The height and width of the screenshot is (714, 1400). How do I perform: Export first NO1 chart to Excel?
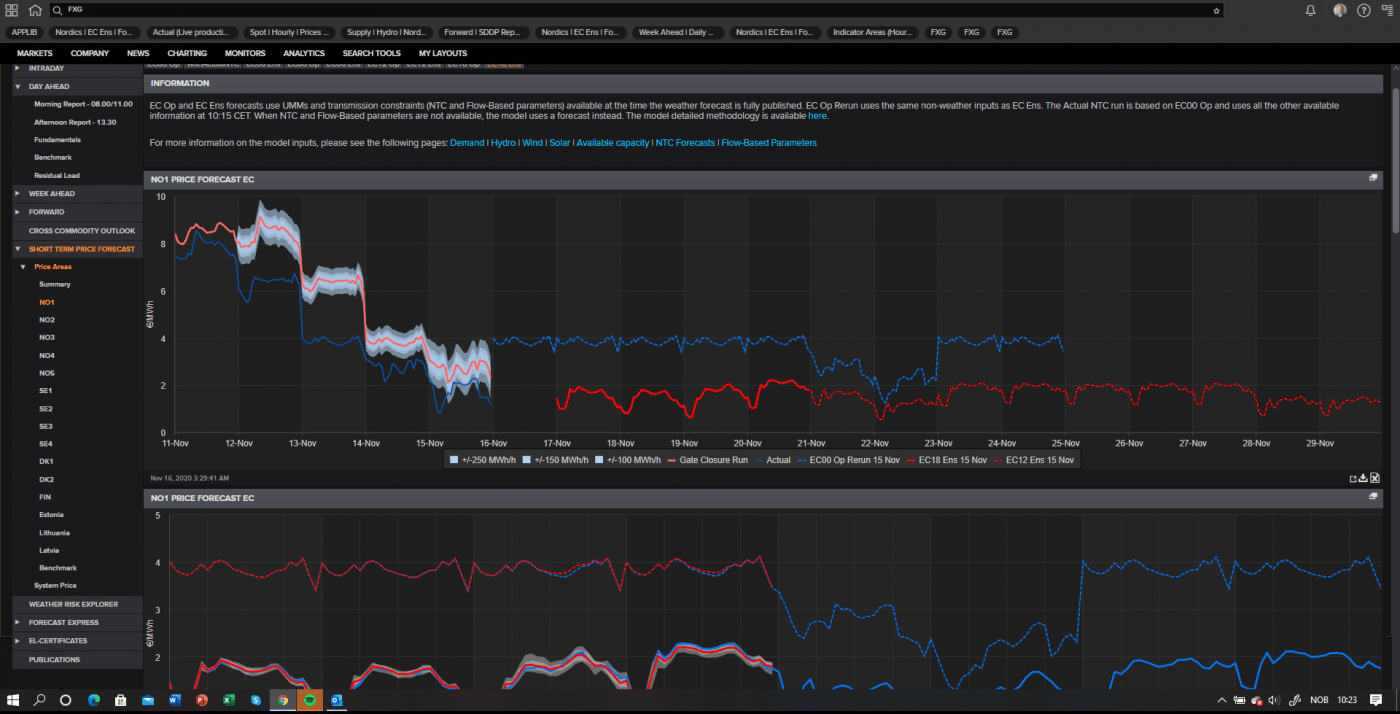point(1375,478)
